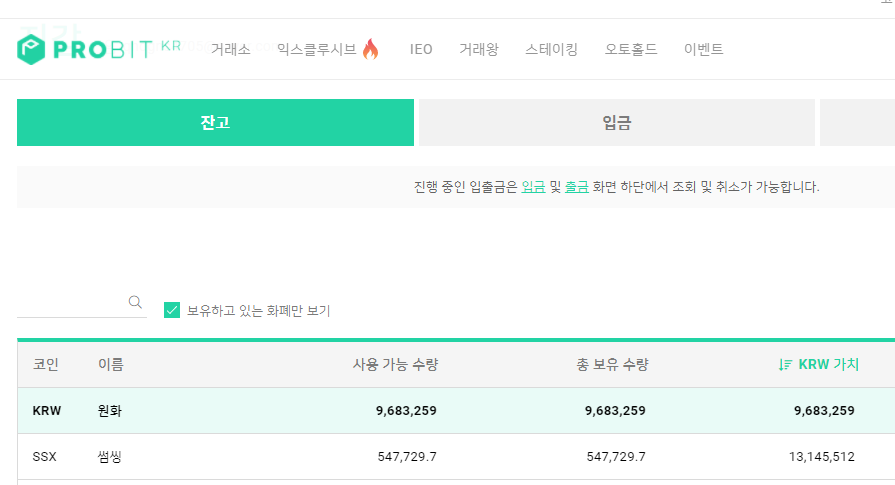Open the 스테이킹 menu item
Screen dimensions: 895x485
551,49
